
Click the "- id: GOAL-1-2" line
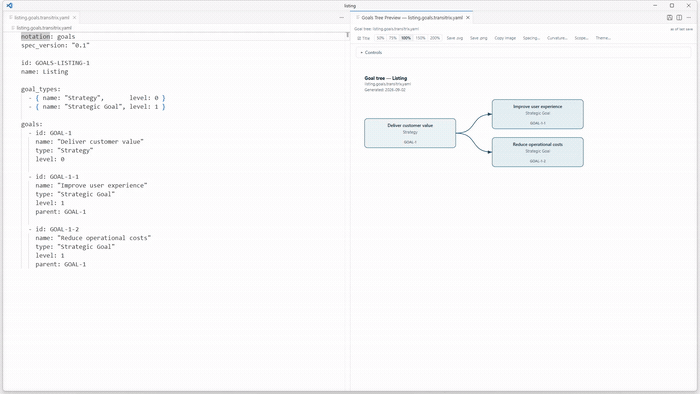coord(54,229)
